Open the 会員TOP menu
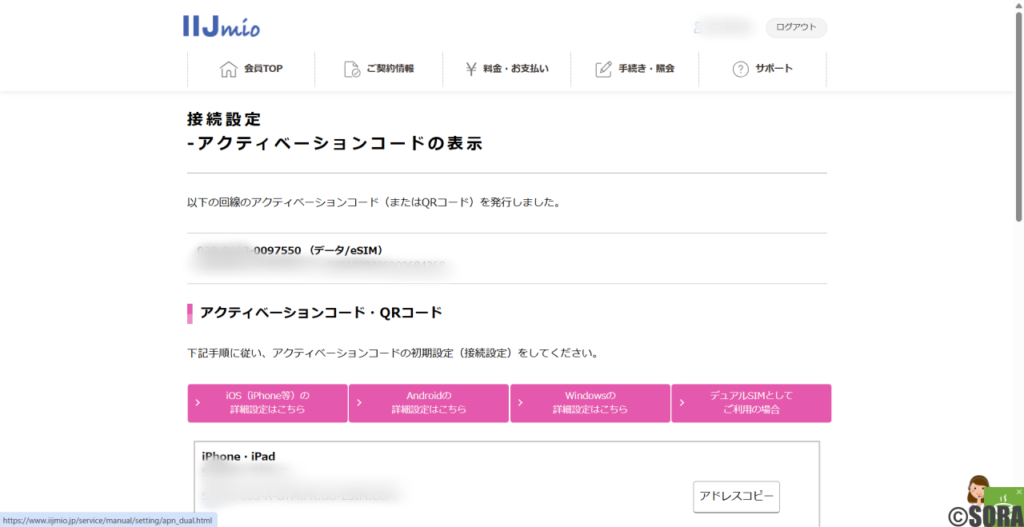The height and width of the screenshot is (527, 1024). point(251,69)
